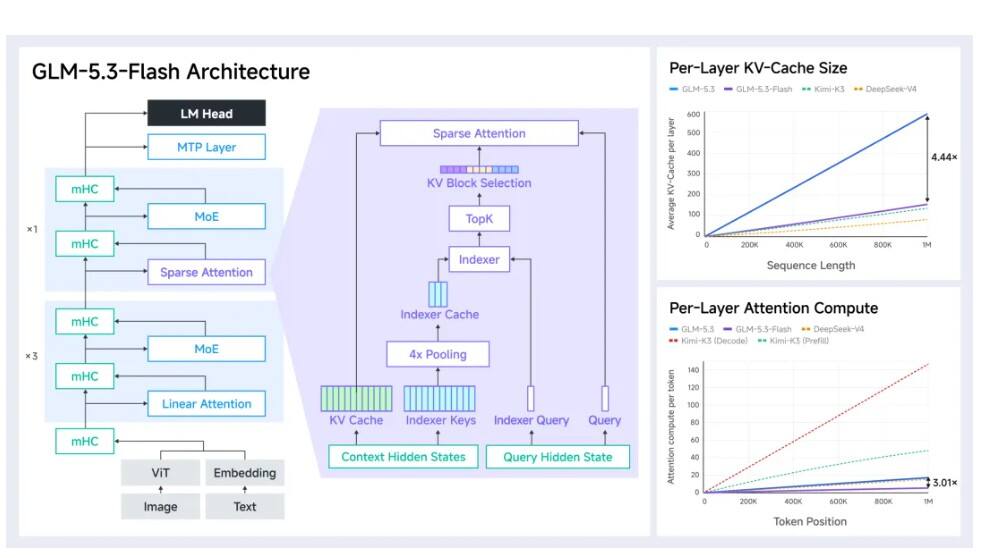Screen dimensions: 986x558
Task: Select the MTP Layer box
Action: [206, 147]
